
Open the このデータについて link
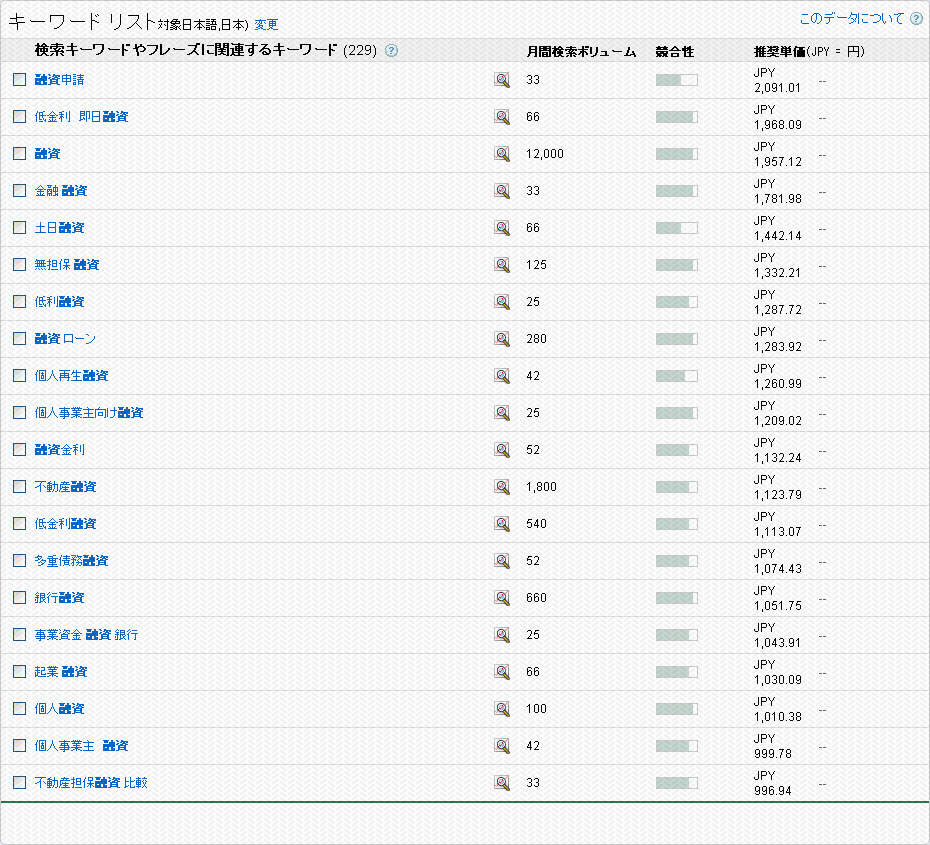click(851, 19)
